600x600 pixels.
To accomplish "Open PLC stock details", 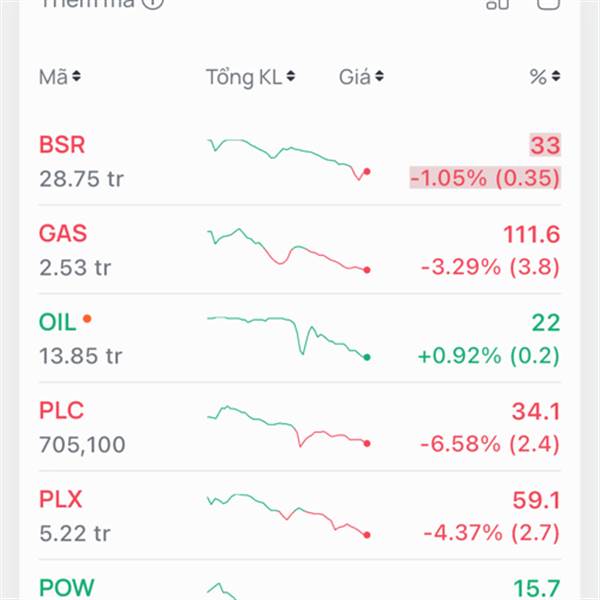I will [x=61, y=410].
